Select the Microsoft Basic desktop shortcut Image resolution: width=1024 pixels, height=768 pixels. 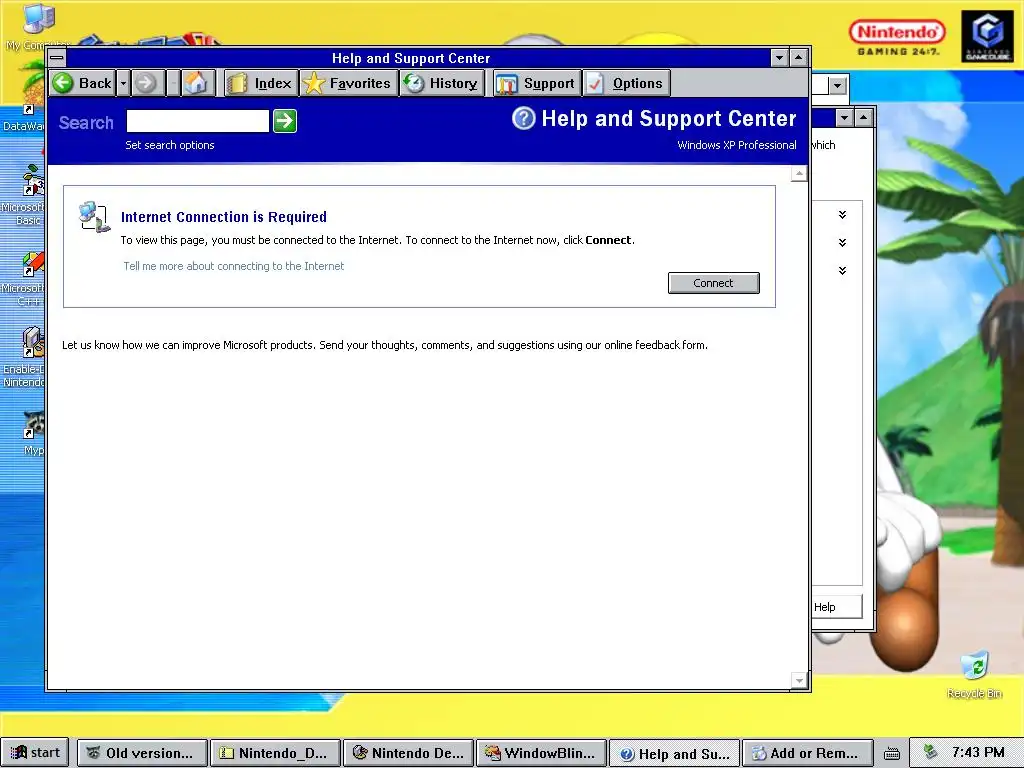(26, 195)
